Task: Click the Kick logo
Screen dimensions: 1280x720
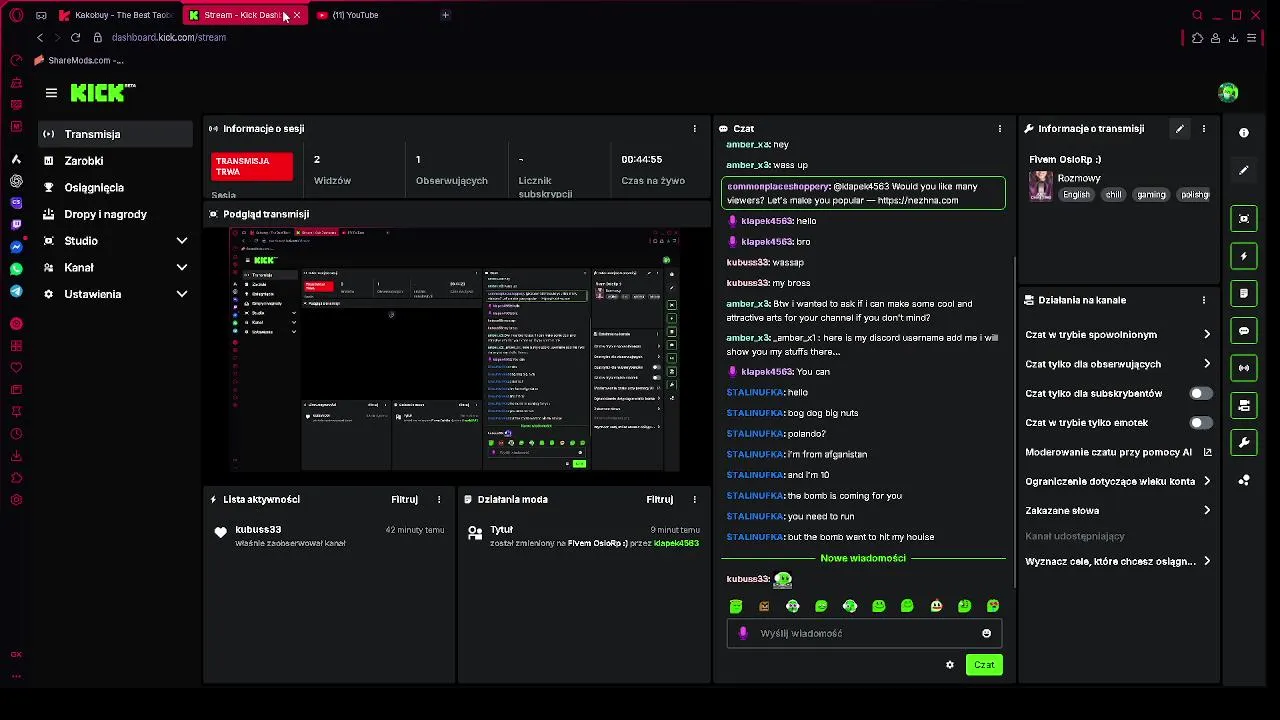Action: (x=103, y=92)
